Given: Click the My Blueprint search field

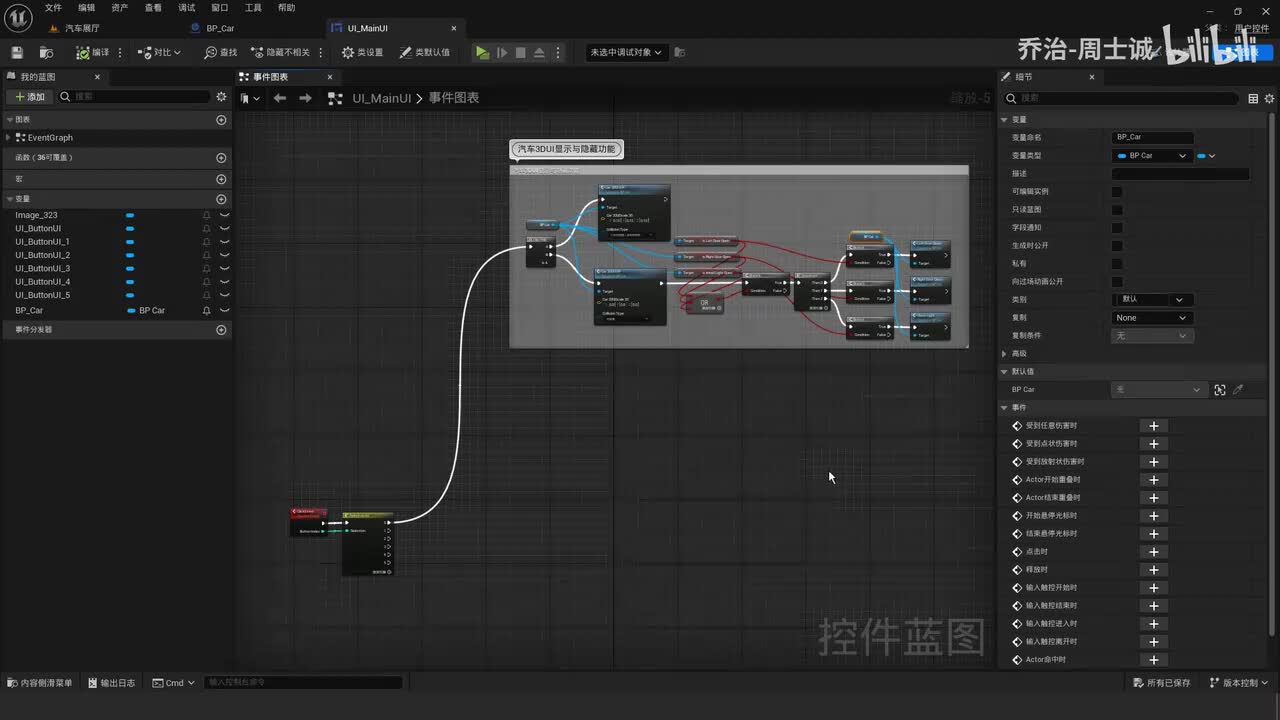Looking at the screenshot, I should pyautogui.click(x=134, y=97).
